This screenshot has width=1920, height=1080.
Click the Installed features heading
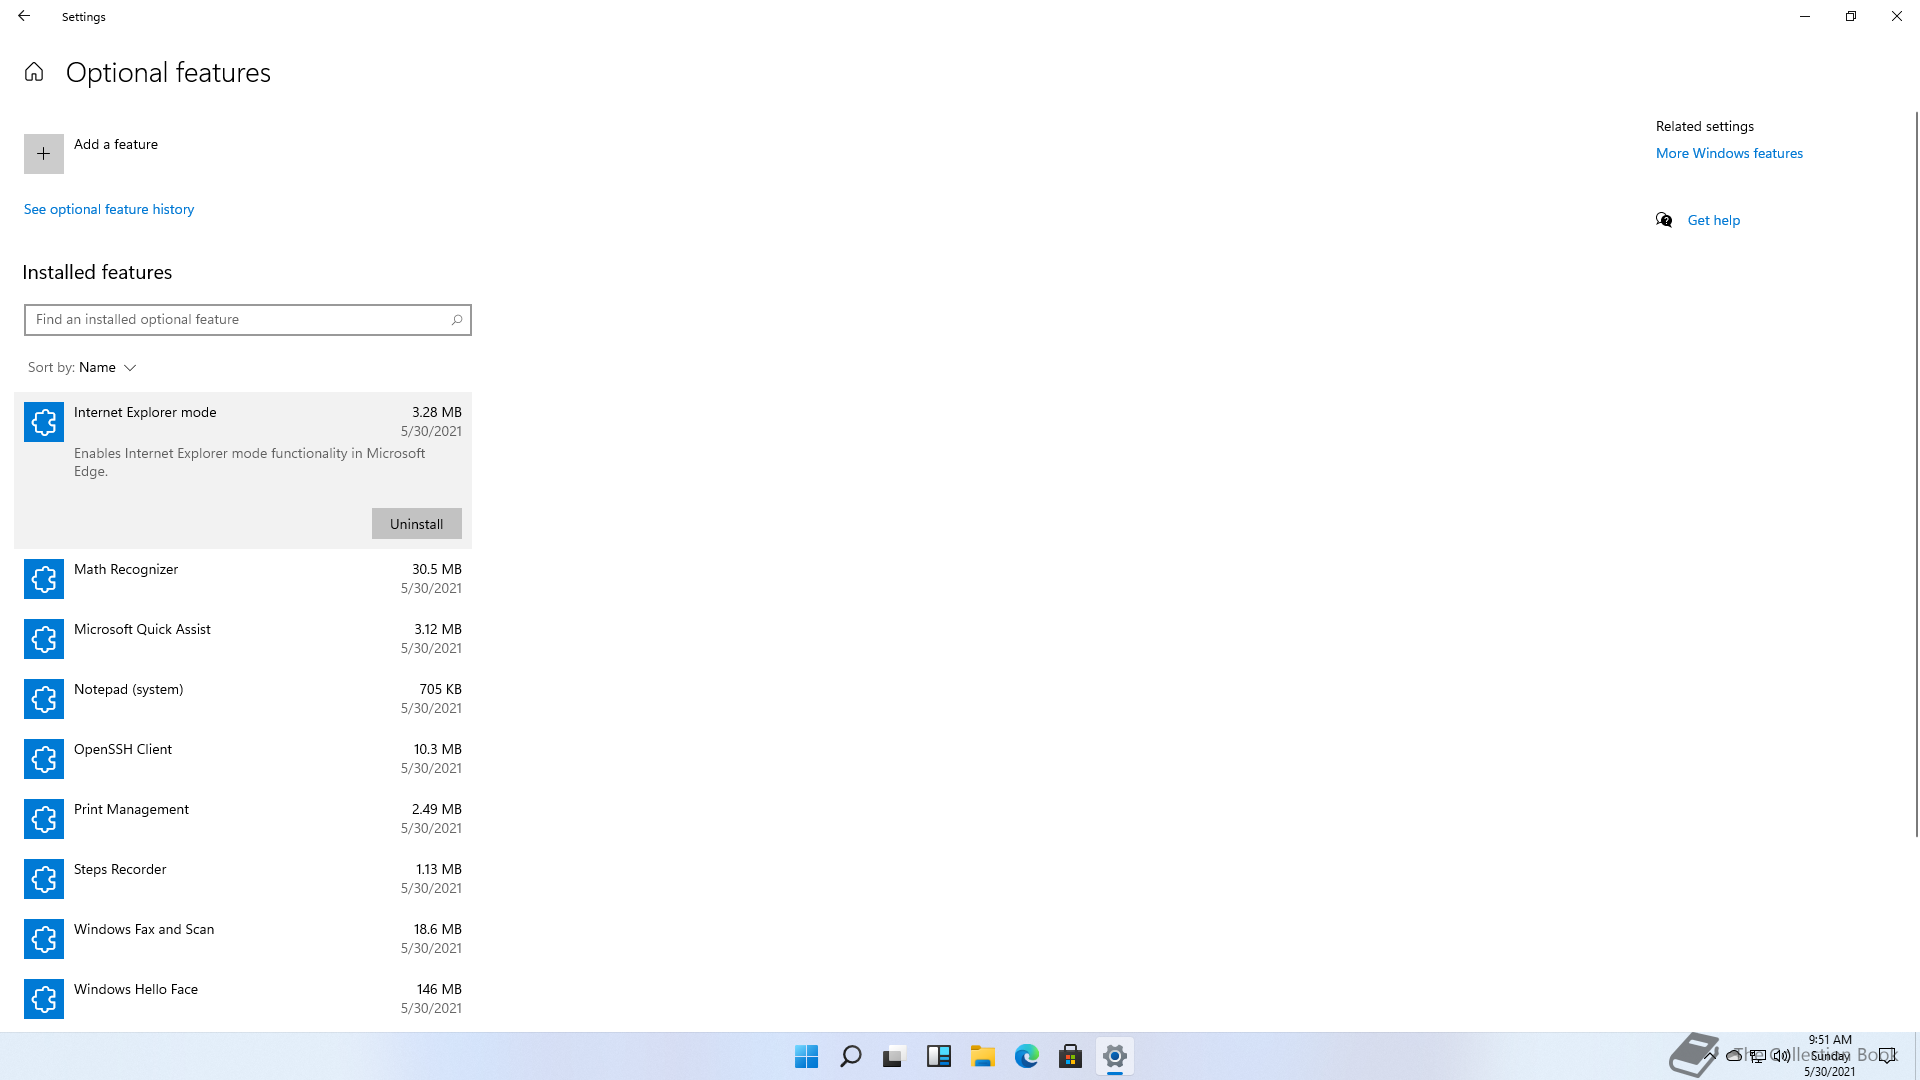coord(97,272)
